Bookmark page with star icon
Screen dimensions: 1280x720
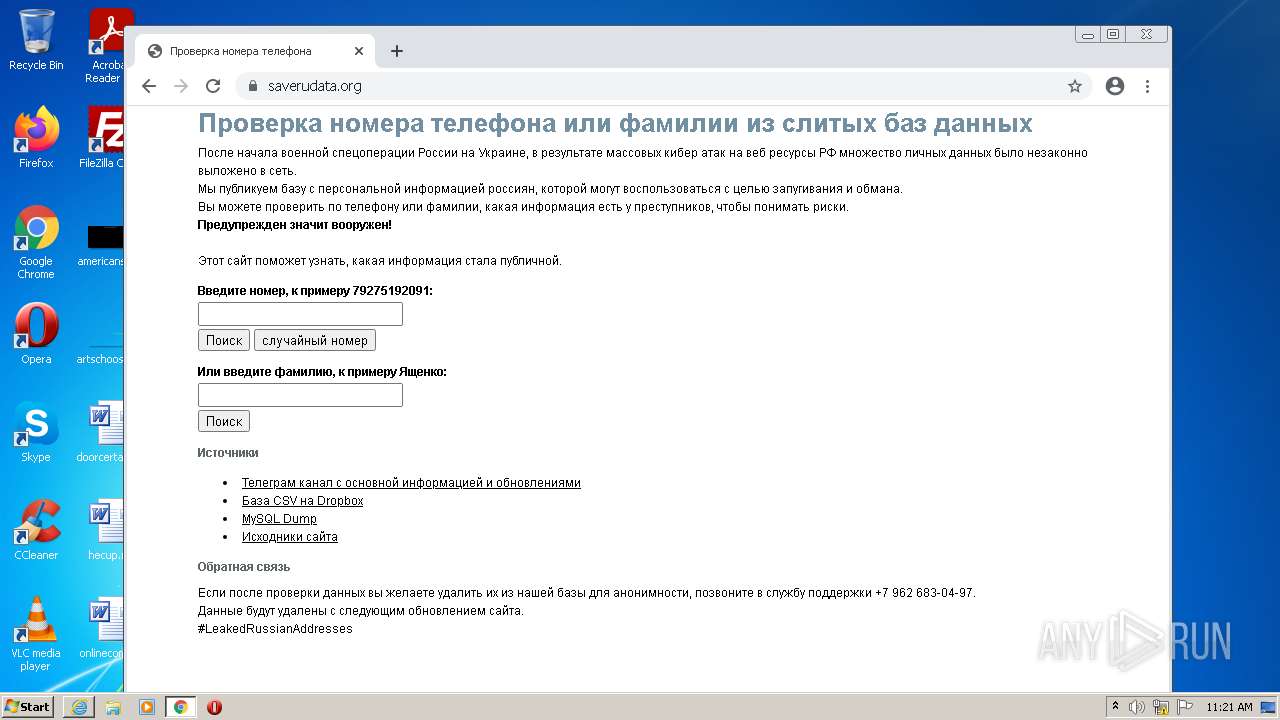pyautogui.click(x=1075, y=86)
